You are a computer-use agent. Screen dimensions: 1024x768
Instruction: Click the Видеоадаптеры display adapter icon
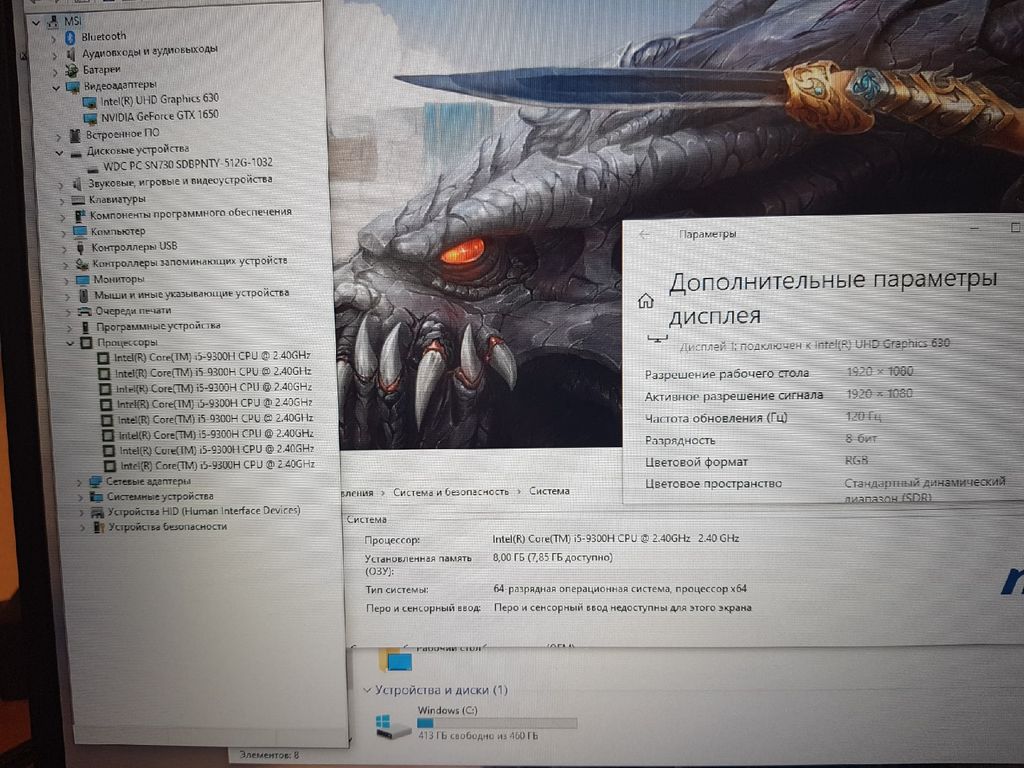click(x=72, y=86)
